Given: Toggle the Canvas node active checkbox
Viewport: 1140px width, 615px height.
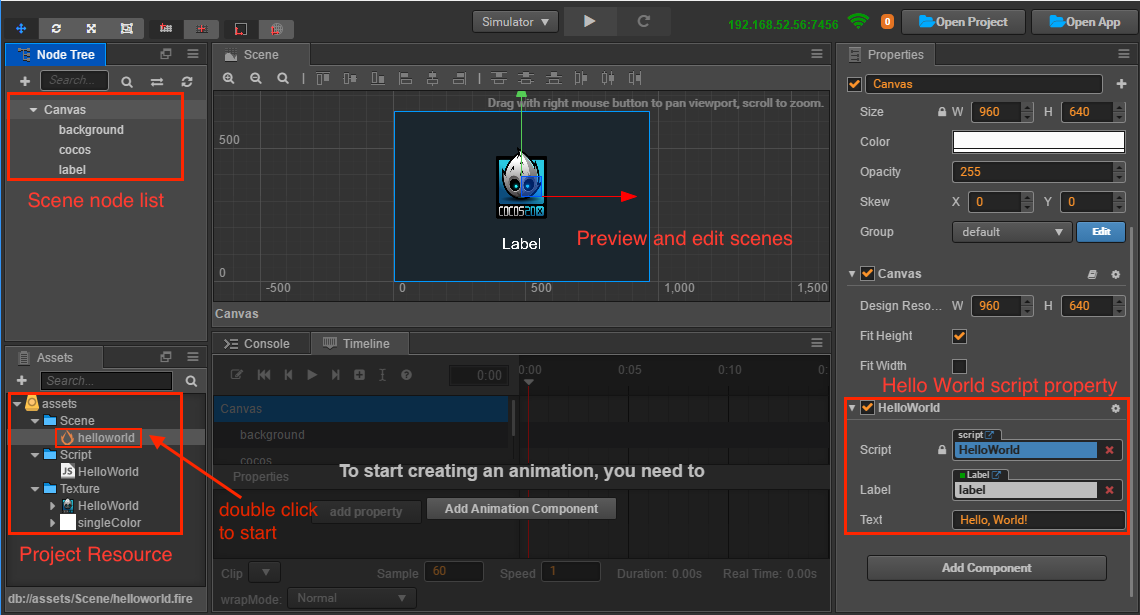Looking at the screenshot, I should [x=855, y=84].
